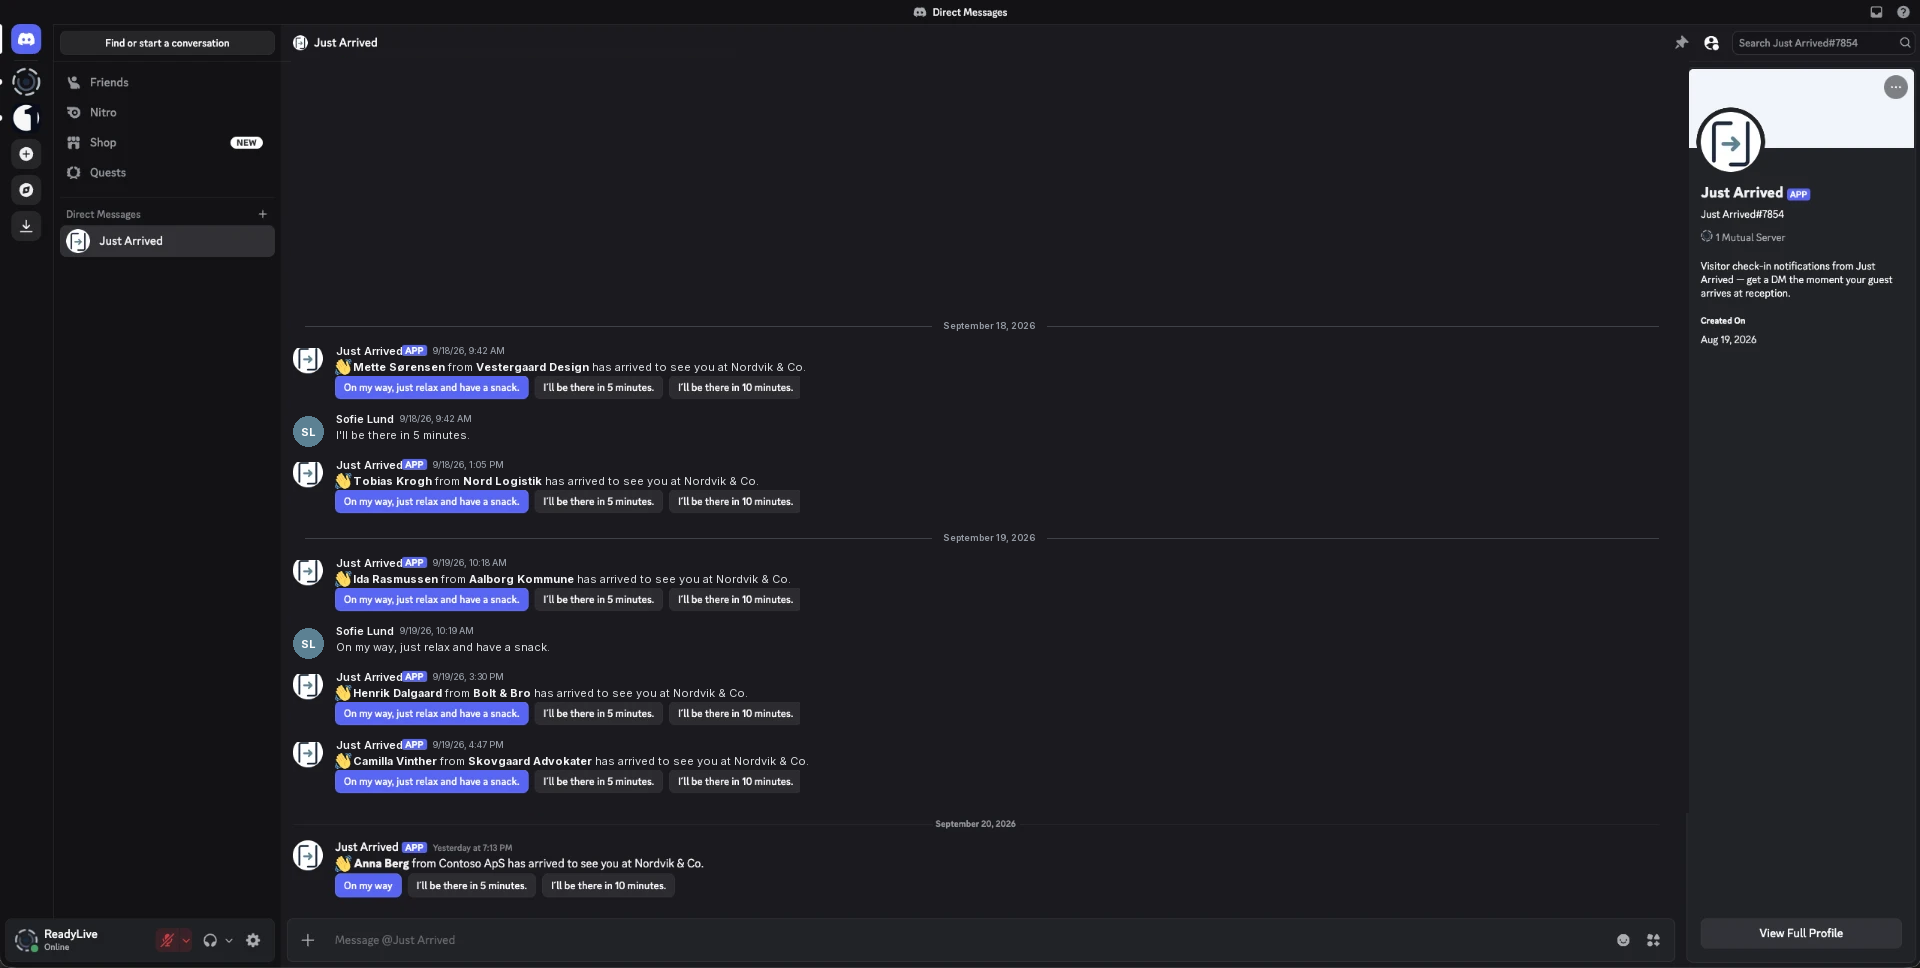Image resolution: width=1920 pixels, height=968 pixels.
Task: Open Just Arrived profile avatar
Action: 1731,141
